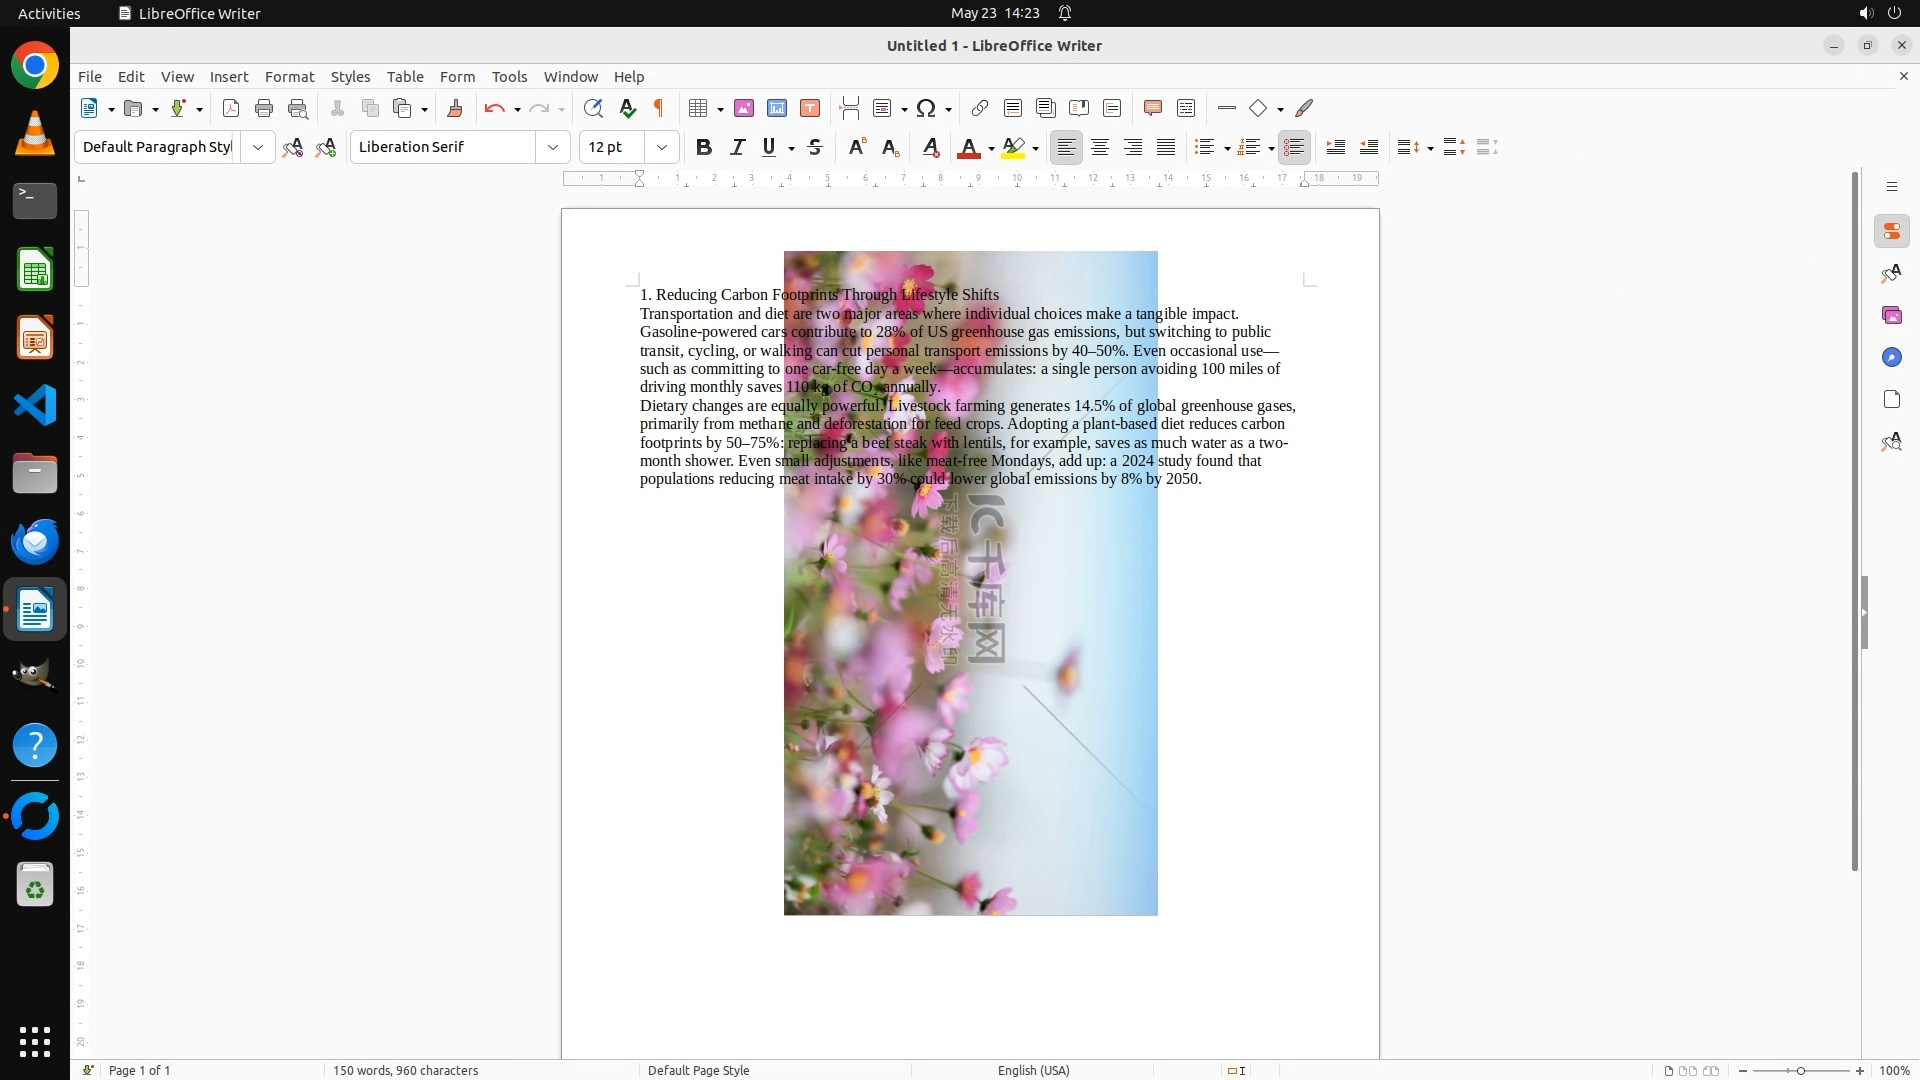The image size is (1920, 1080).
Task: Open the Find & Replace tool
Action: coord(593,108)
